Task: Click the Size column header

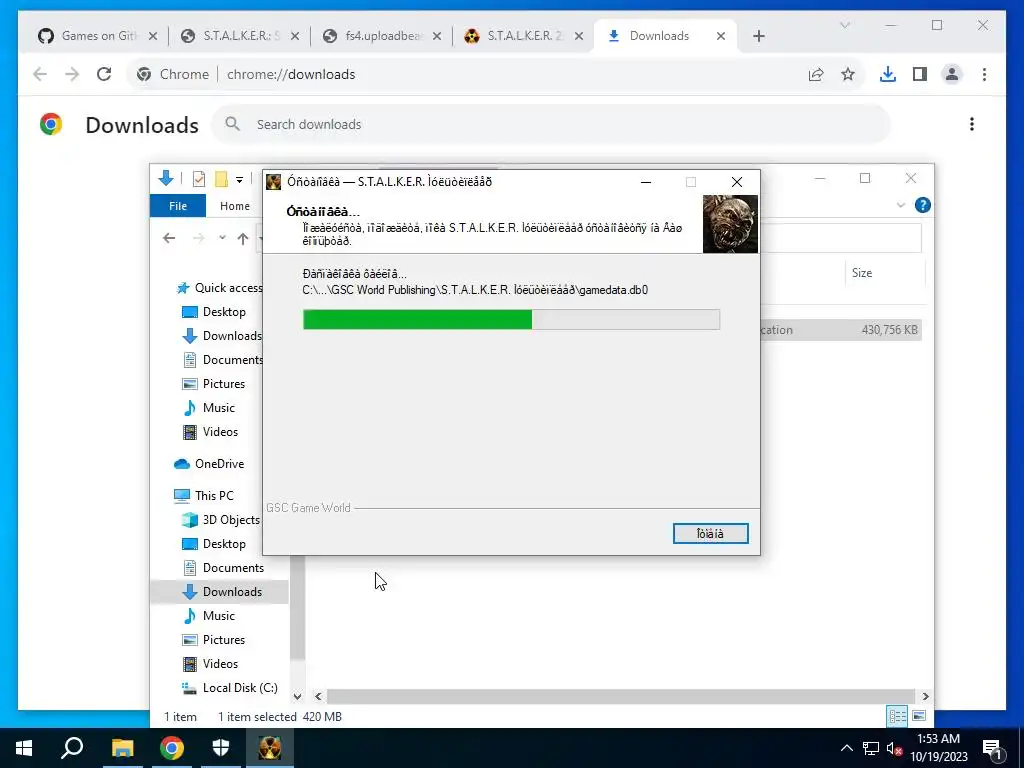Action: (x=862, y=273)
